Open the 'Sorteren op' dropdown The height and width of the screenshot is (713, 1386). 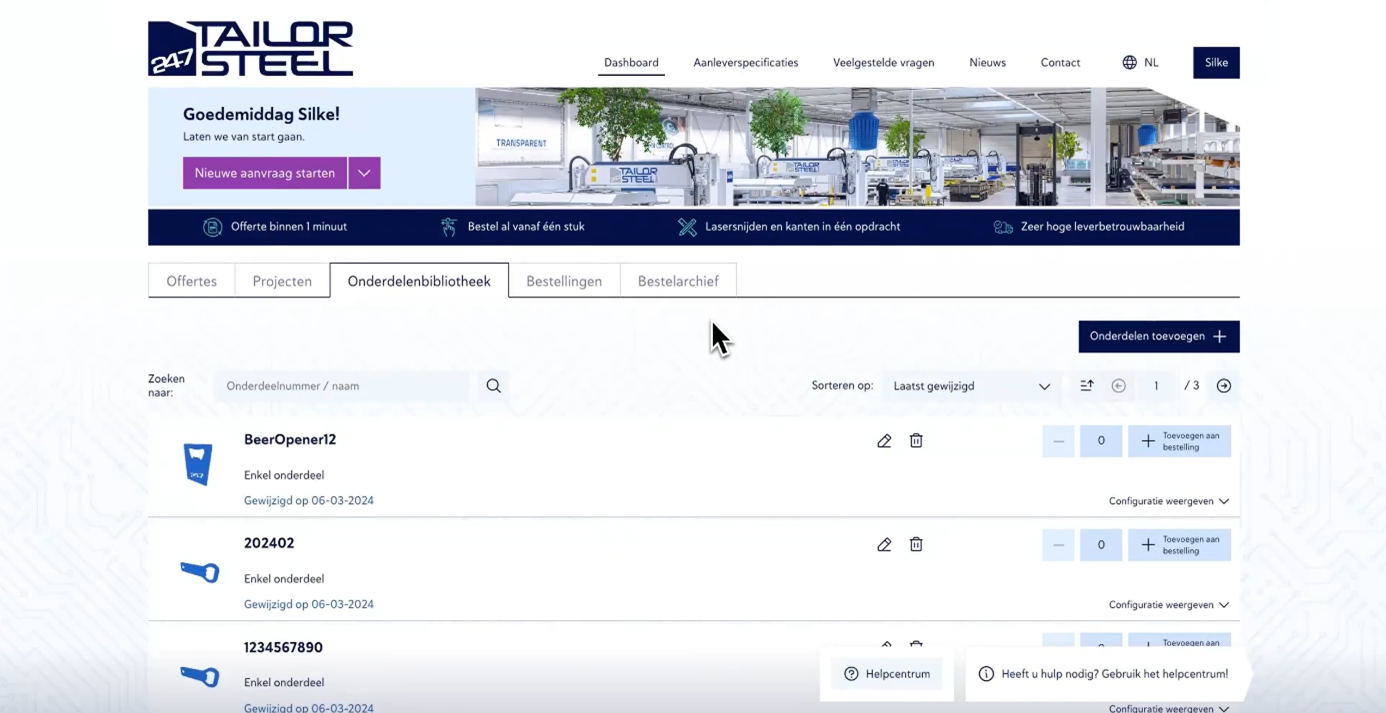(x=970, y=386)
